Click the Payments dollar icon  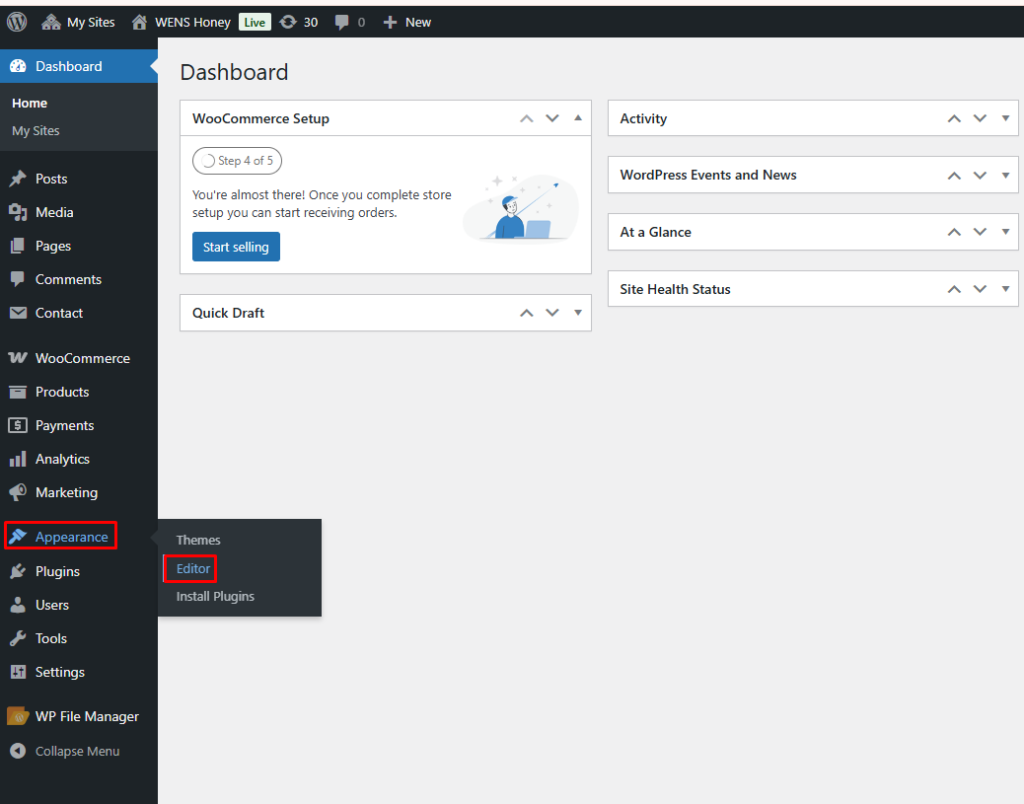pos(18,425)
